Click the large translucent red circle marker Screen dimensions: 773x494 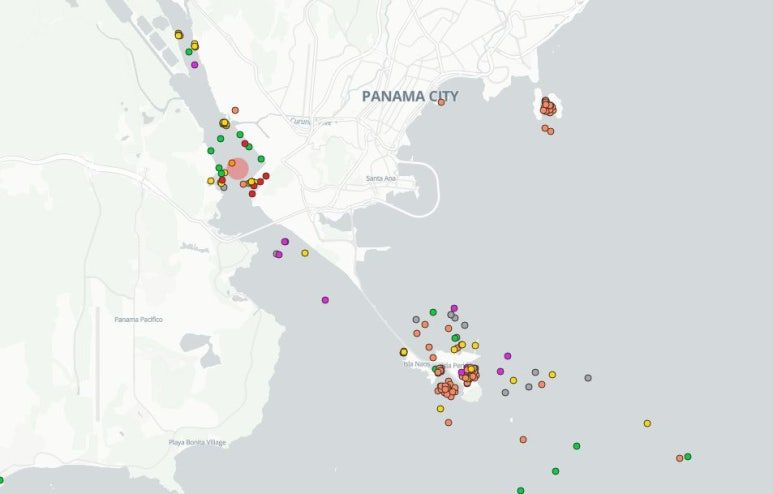point(238,168)
